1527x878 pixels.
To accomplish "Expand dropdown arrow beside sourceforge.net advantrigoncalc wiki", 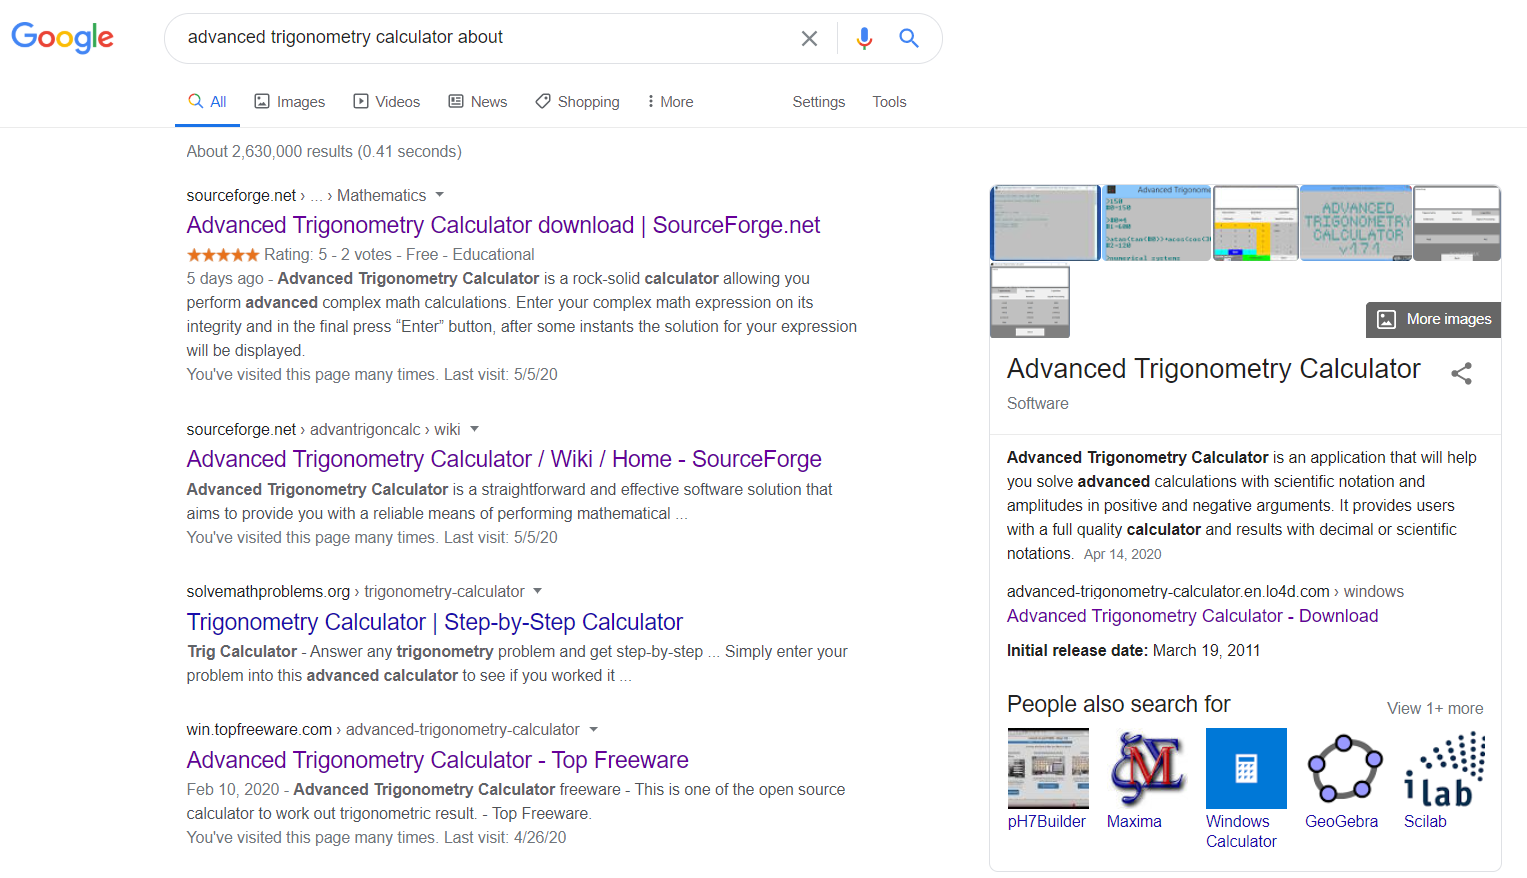I will (x=475, y=429).
